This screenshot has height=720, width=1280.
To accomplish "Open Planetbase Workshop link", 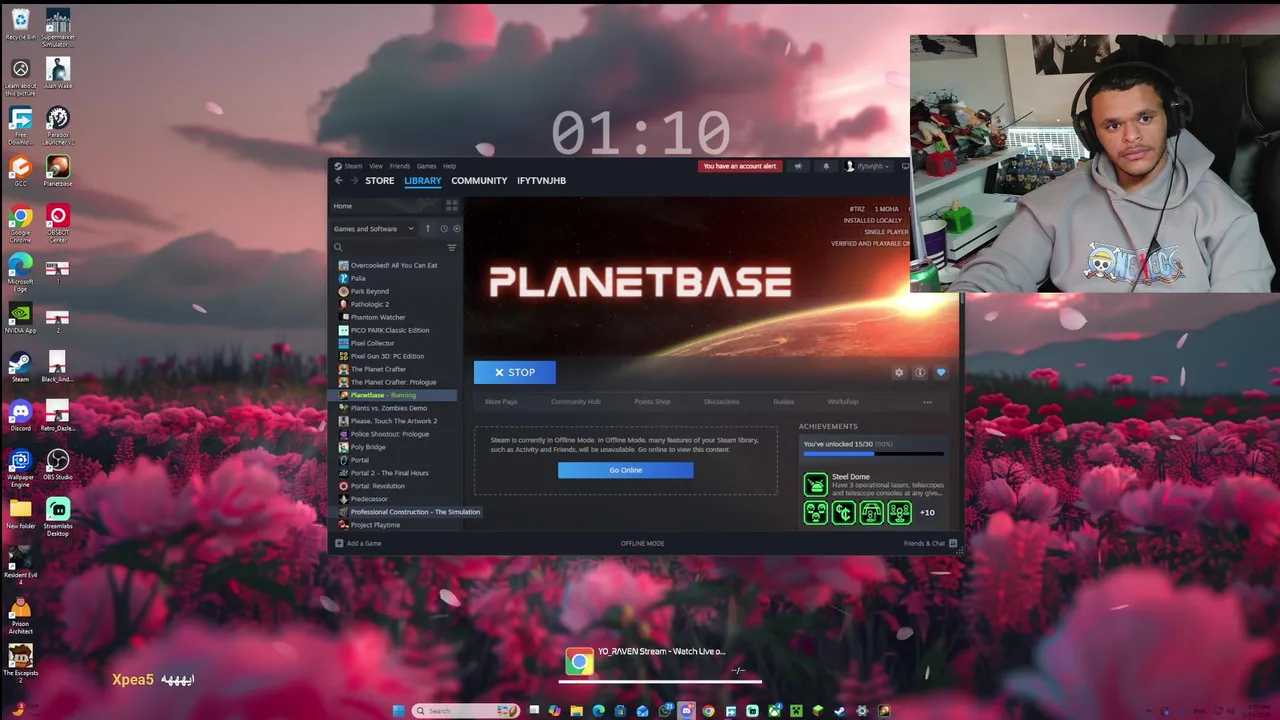I will (x=843, y=402).
